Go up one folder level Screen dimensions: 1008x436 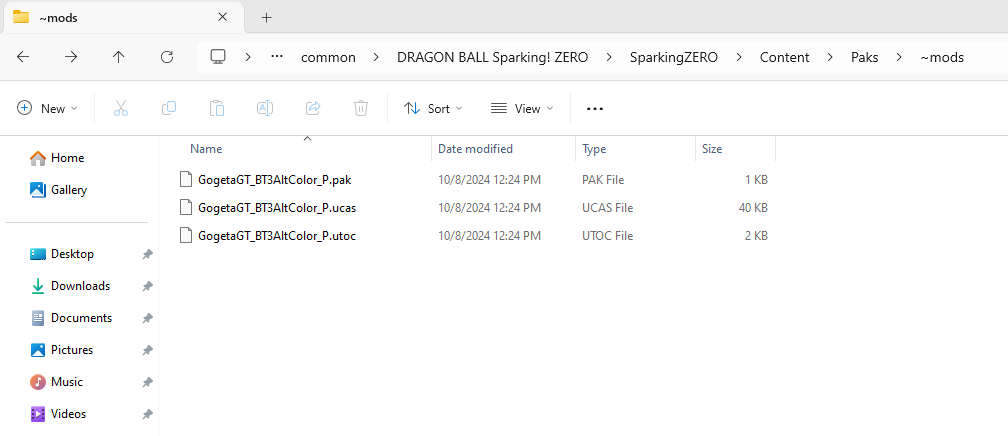119,57
